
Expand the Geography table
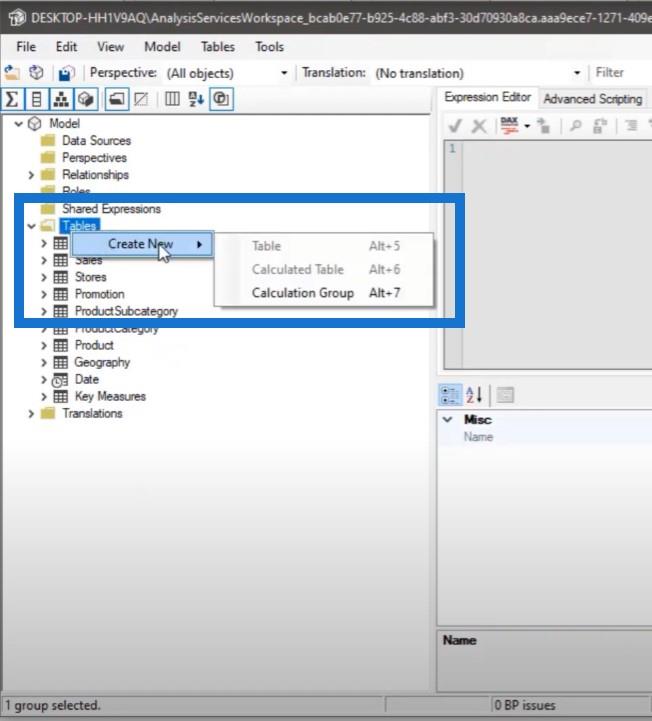(44, 362)
